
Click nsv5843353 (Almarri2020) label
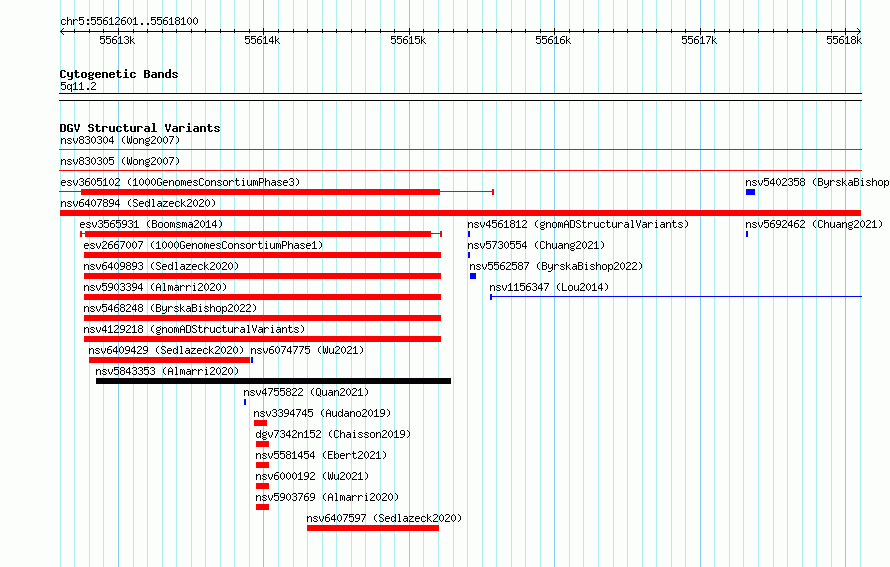click(x=167, y=371)
